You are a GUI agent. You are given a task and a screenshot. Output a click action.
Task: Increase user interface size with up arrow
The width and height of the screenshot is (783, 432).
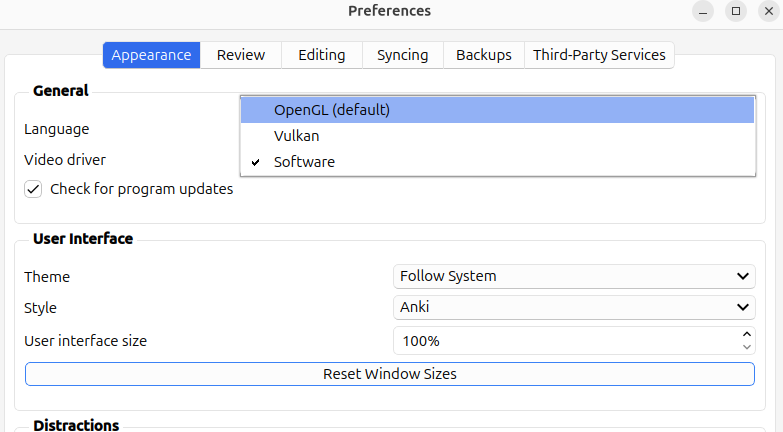746,334
